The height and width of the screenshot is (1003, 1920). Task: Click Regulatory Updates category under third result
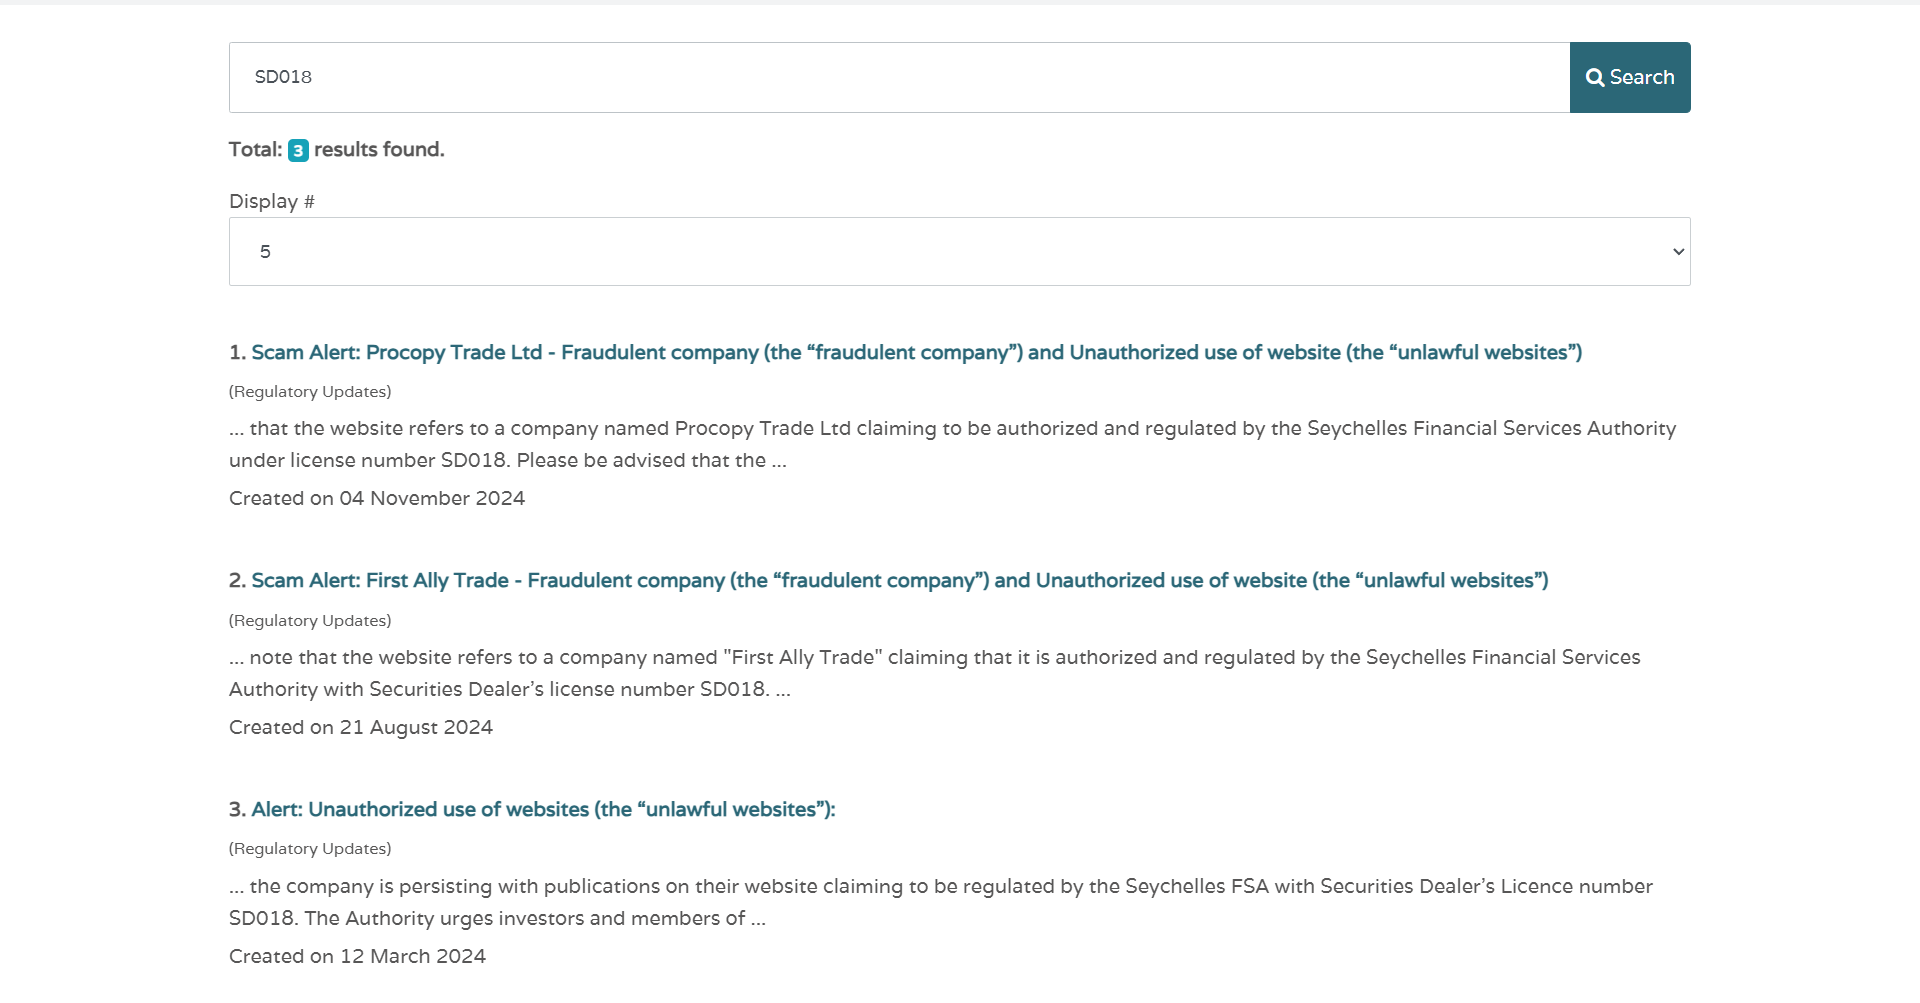click(x=310, y=848)
